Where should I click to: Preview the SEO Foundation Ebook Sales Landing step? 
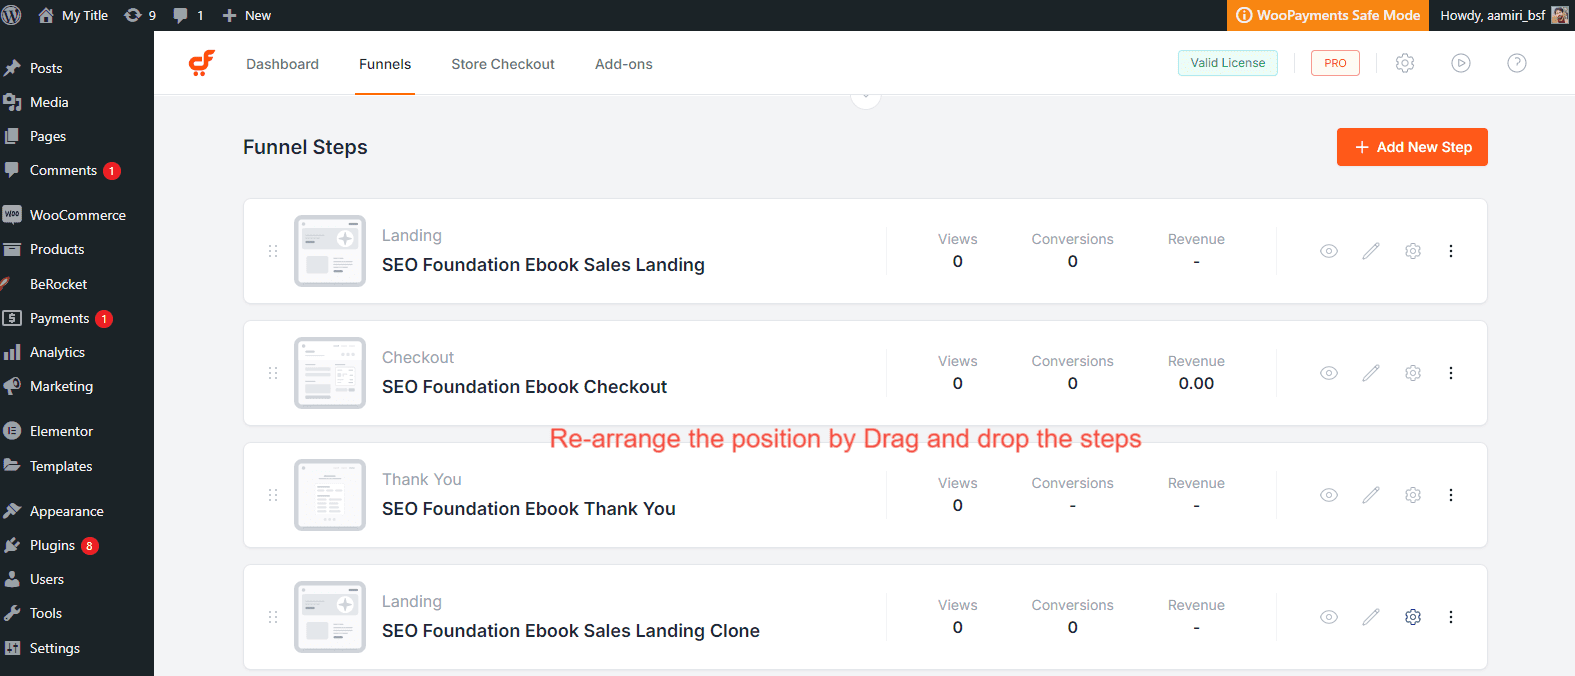click(x=1329, y=251)
